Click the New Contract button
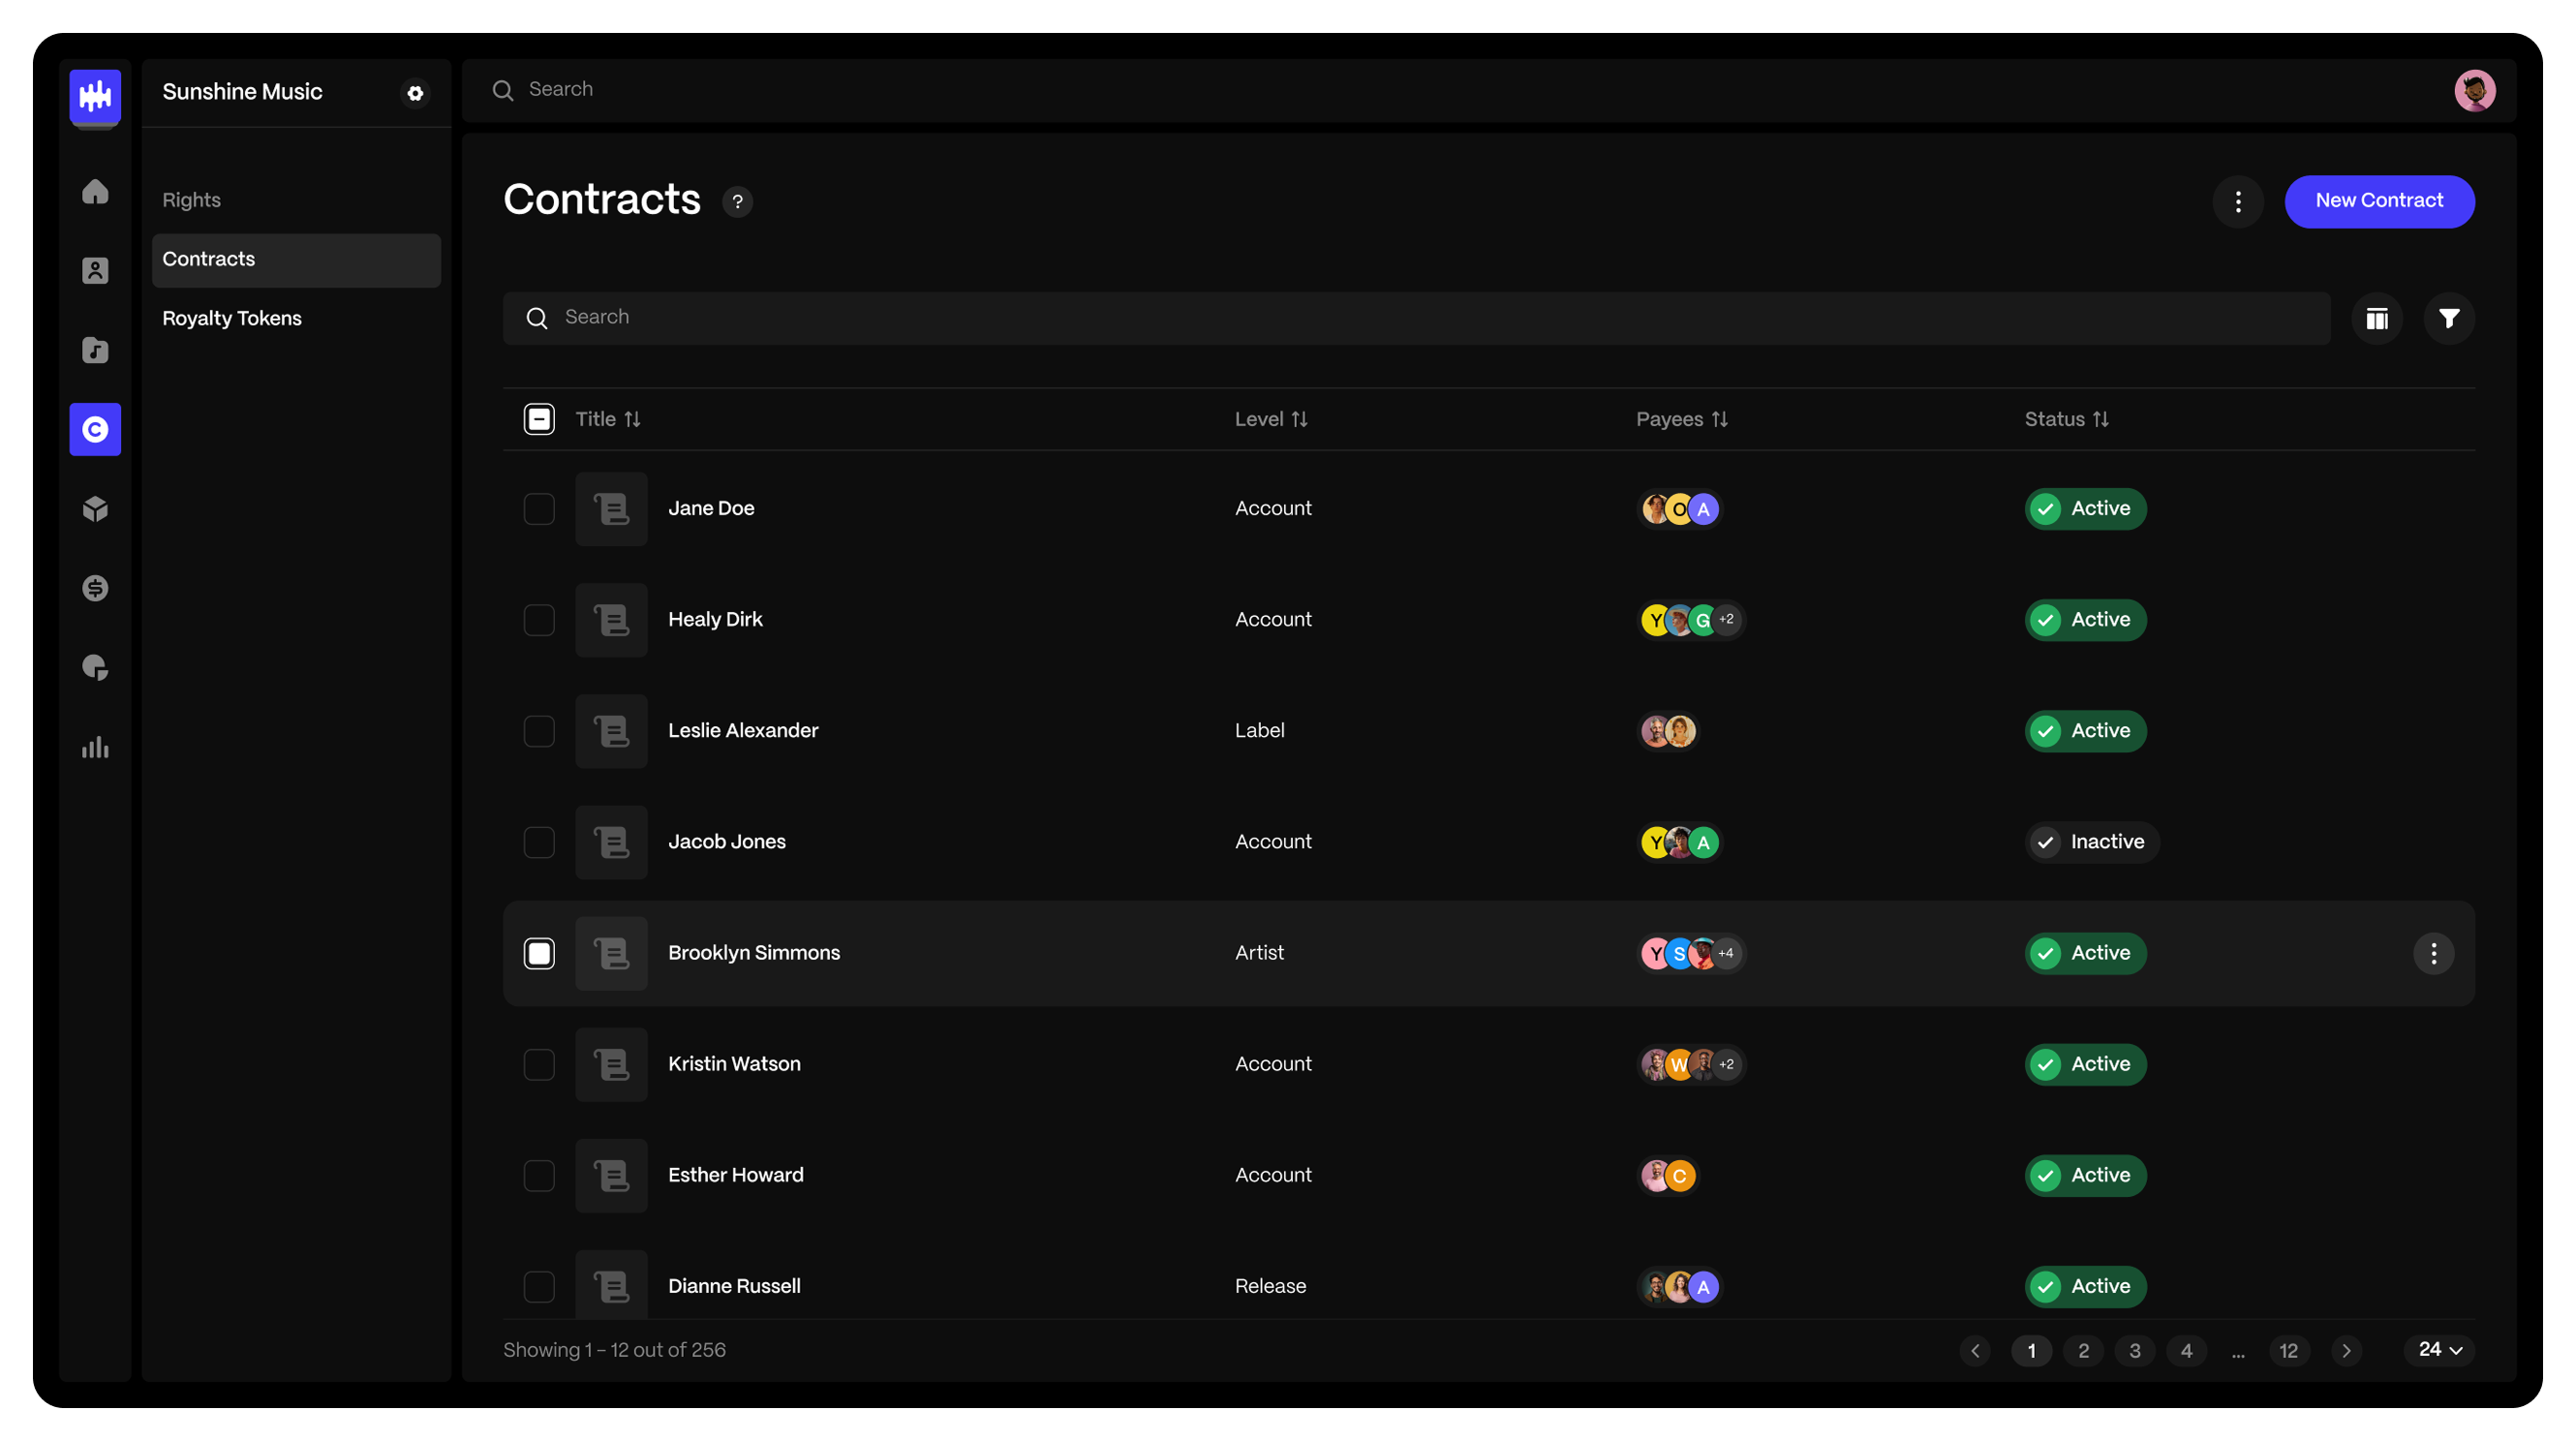Screen dimensions: 2576x1441 [x=2378, y=201]
